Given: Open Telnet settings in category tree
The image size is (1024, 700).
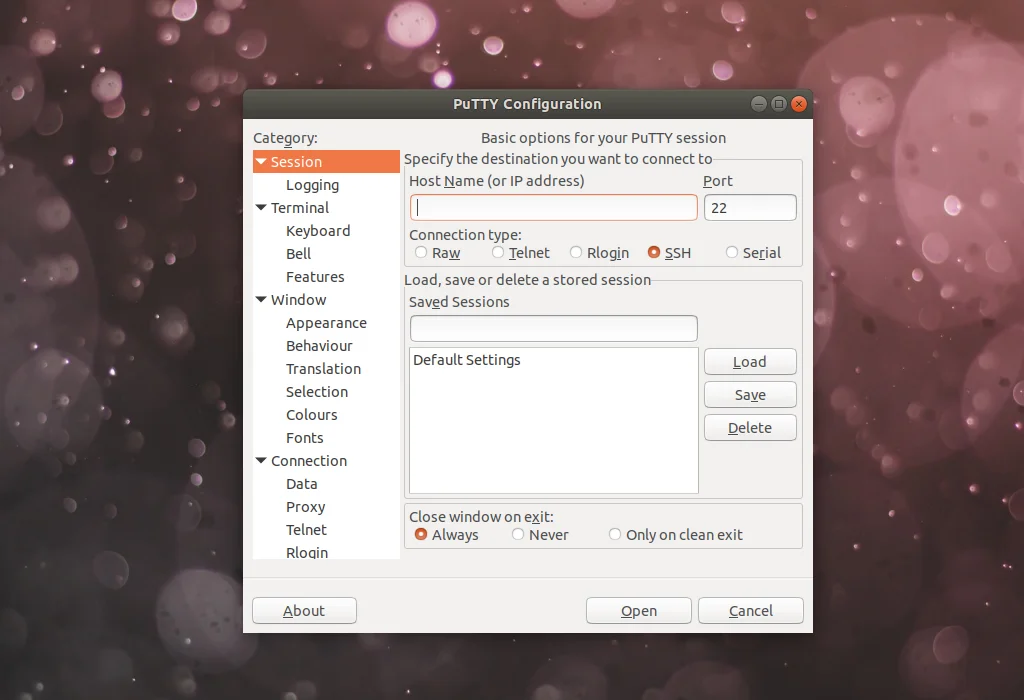Looking at the screenshot, I should [x=306, y=530].
